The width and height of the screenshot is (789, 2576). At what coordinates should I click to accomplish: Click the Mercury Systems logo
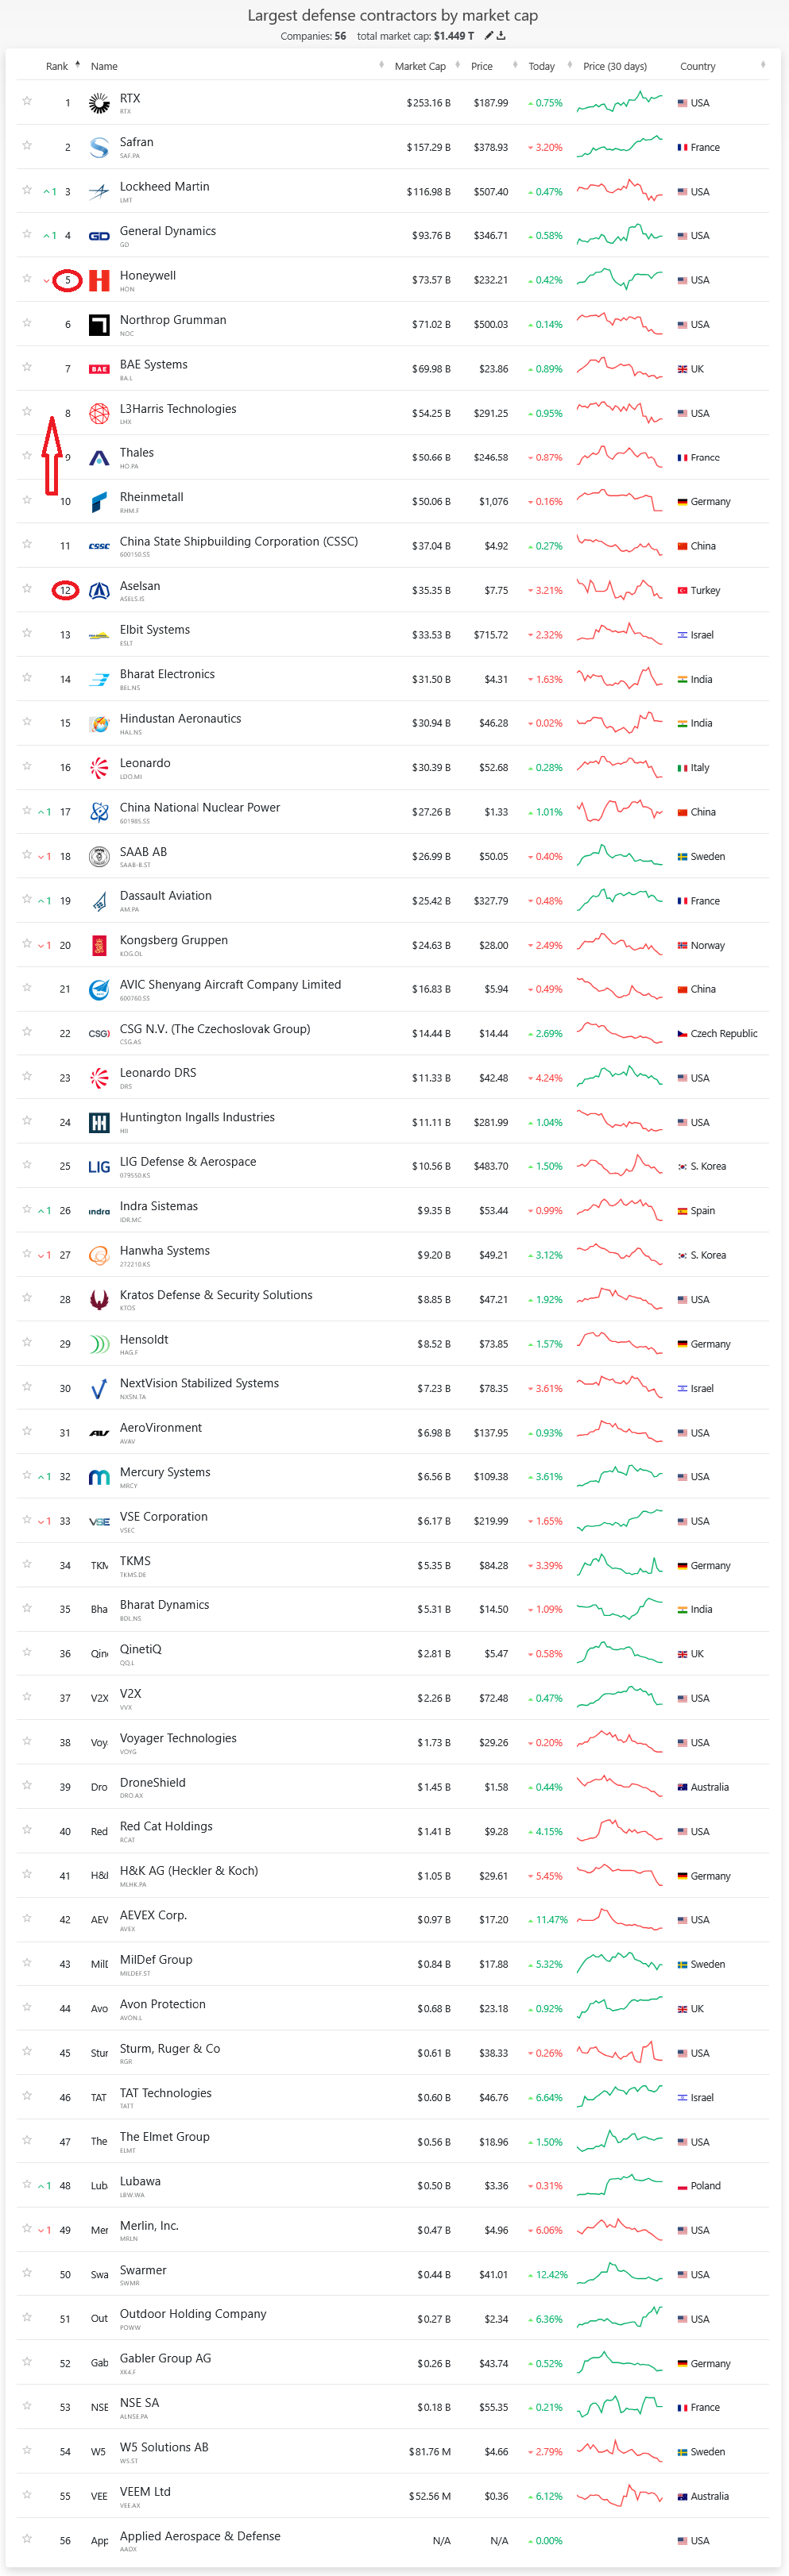click(x=99, y=1477)
